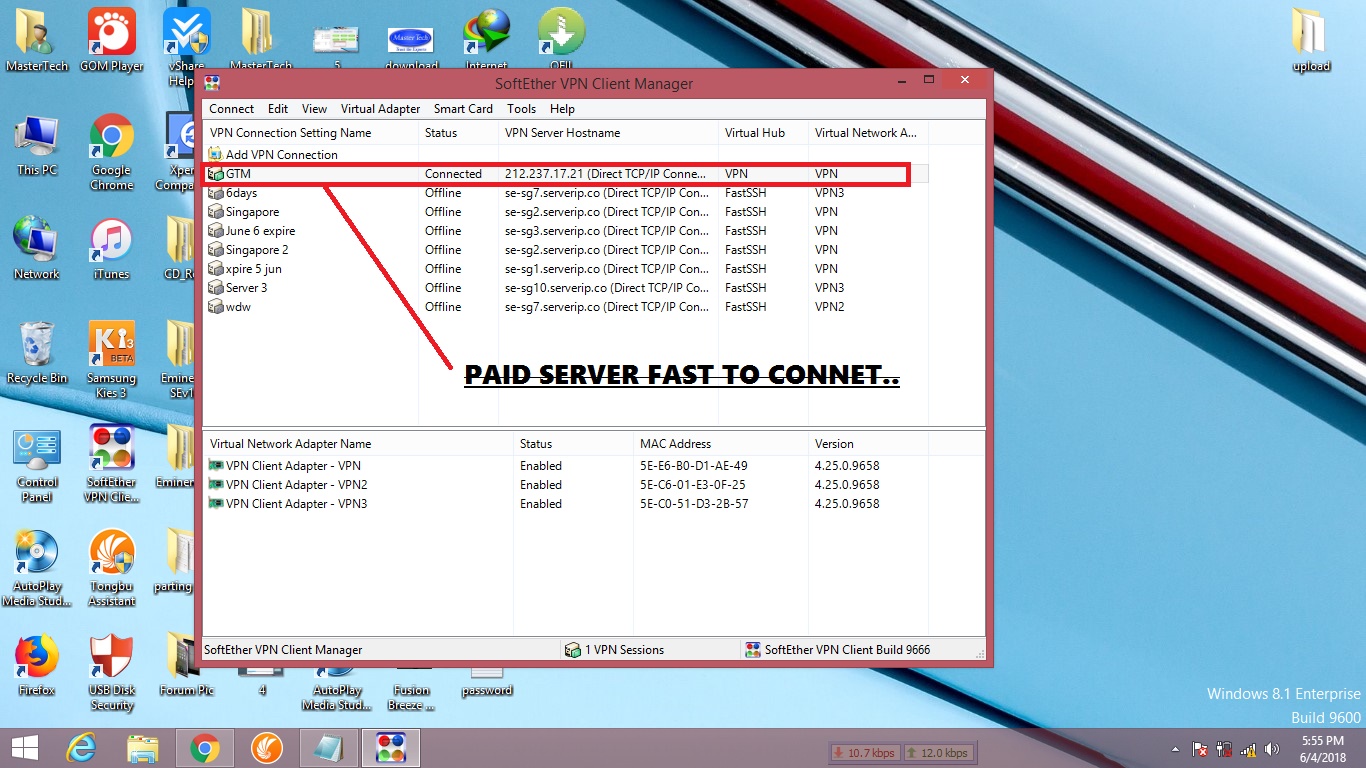Open the Virtual Adapter menu
1366x768 pixels.
click(x=380, y=109)
